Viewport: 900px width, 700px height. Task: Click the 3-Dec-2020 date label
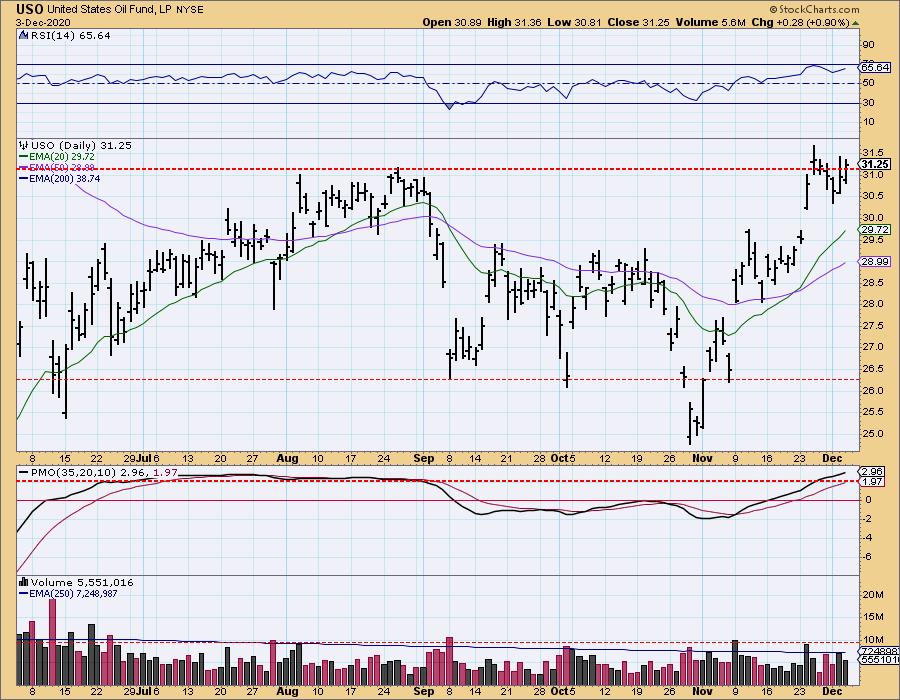point(44,22)
